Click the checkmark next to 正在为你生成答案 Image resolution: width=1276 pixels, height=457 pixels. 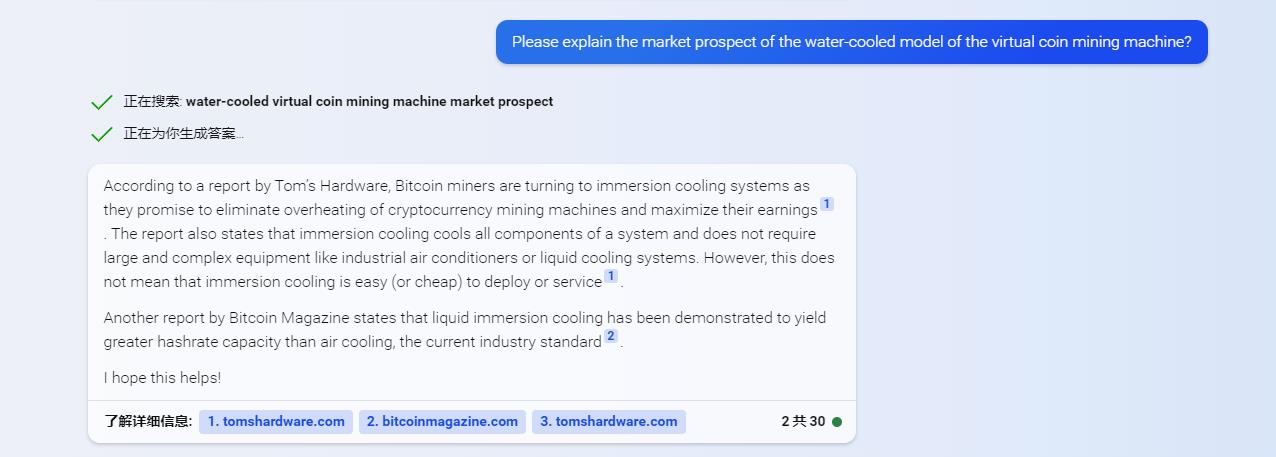pyautogui.click(x=101, y=134)
